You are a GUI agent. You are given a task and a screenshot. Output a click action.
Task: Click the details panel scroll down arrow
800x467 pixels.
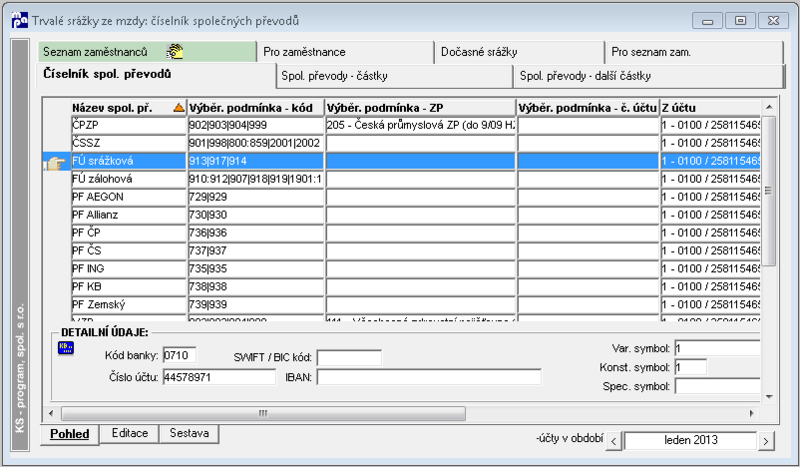click(x=769, y=397)
